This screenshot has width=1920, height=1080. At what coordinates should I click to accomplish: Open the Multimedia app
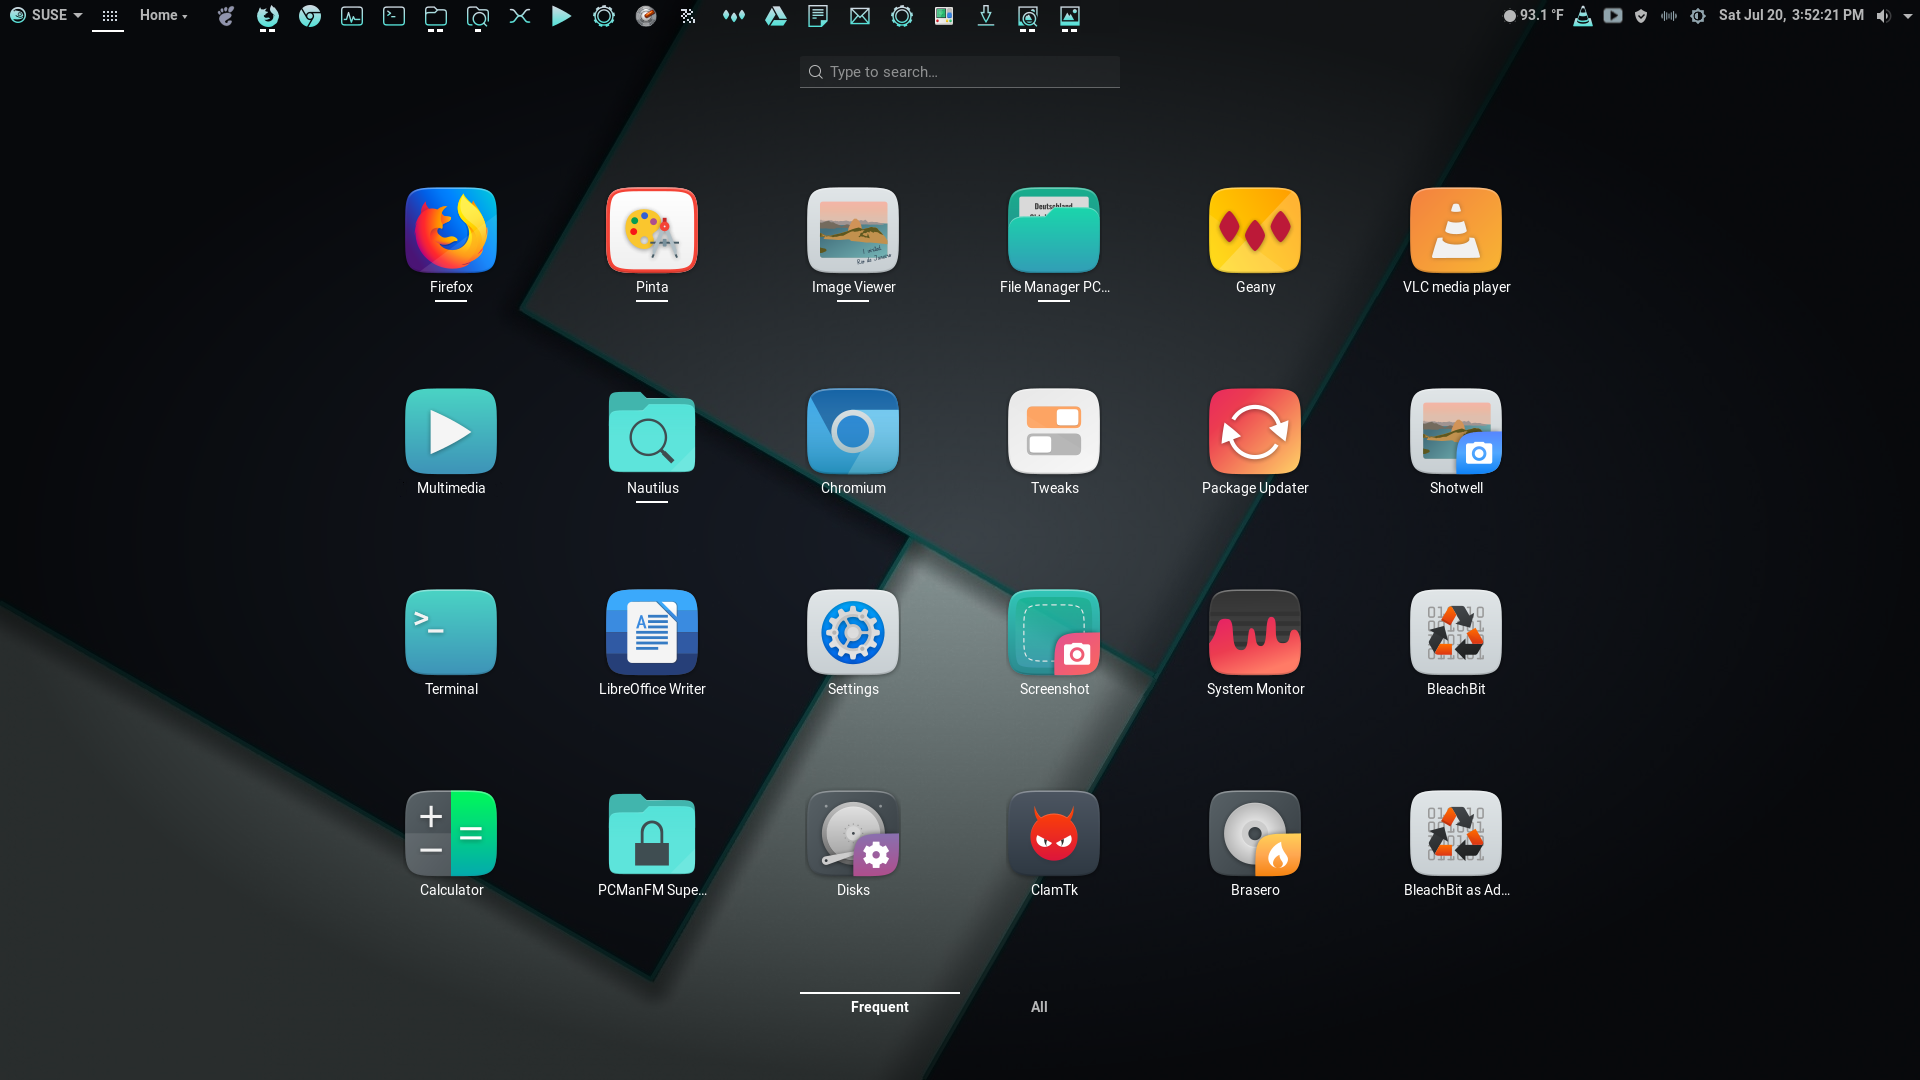pyautogui.click(x=451, y=432)
